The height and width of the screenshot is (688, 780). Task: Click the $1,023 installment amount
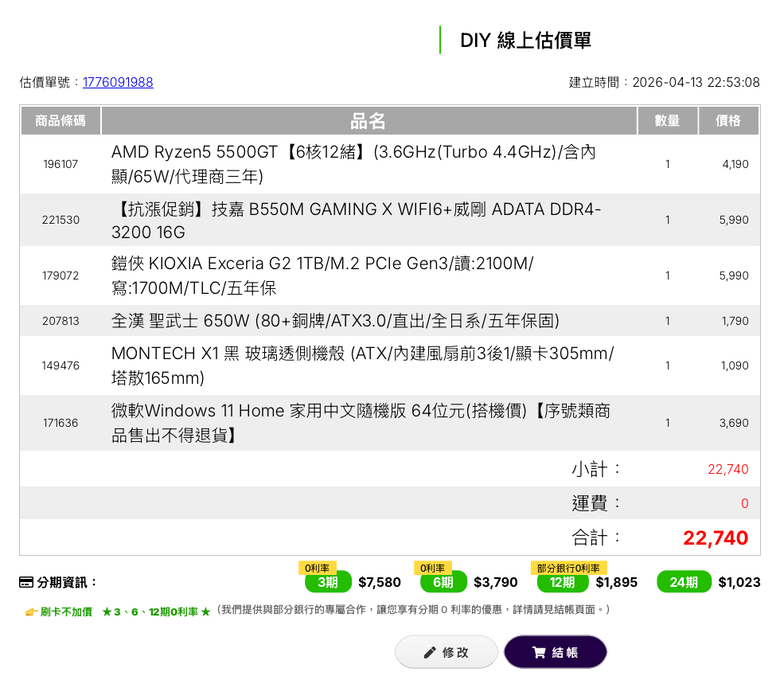(x=739, y=582)
